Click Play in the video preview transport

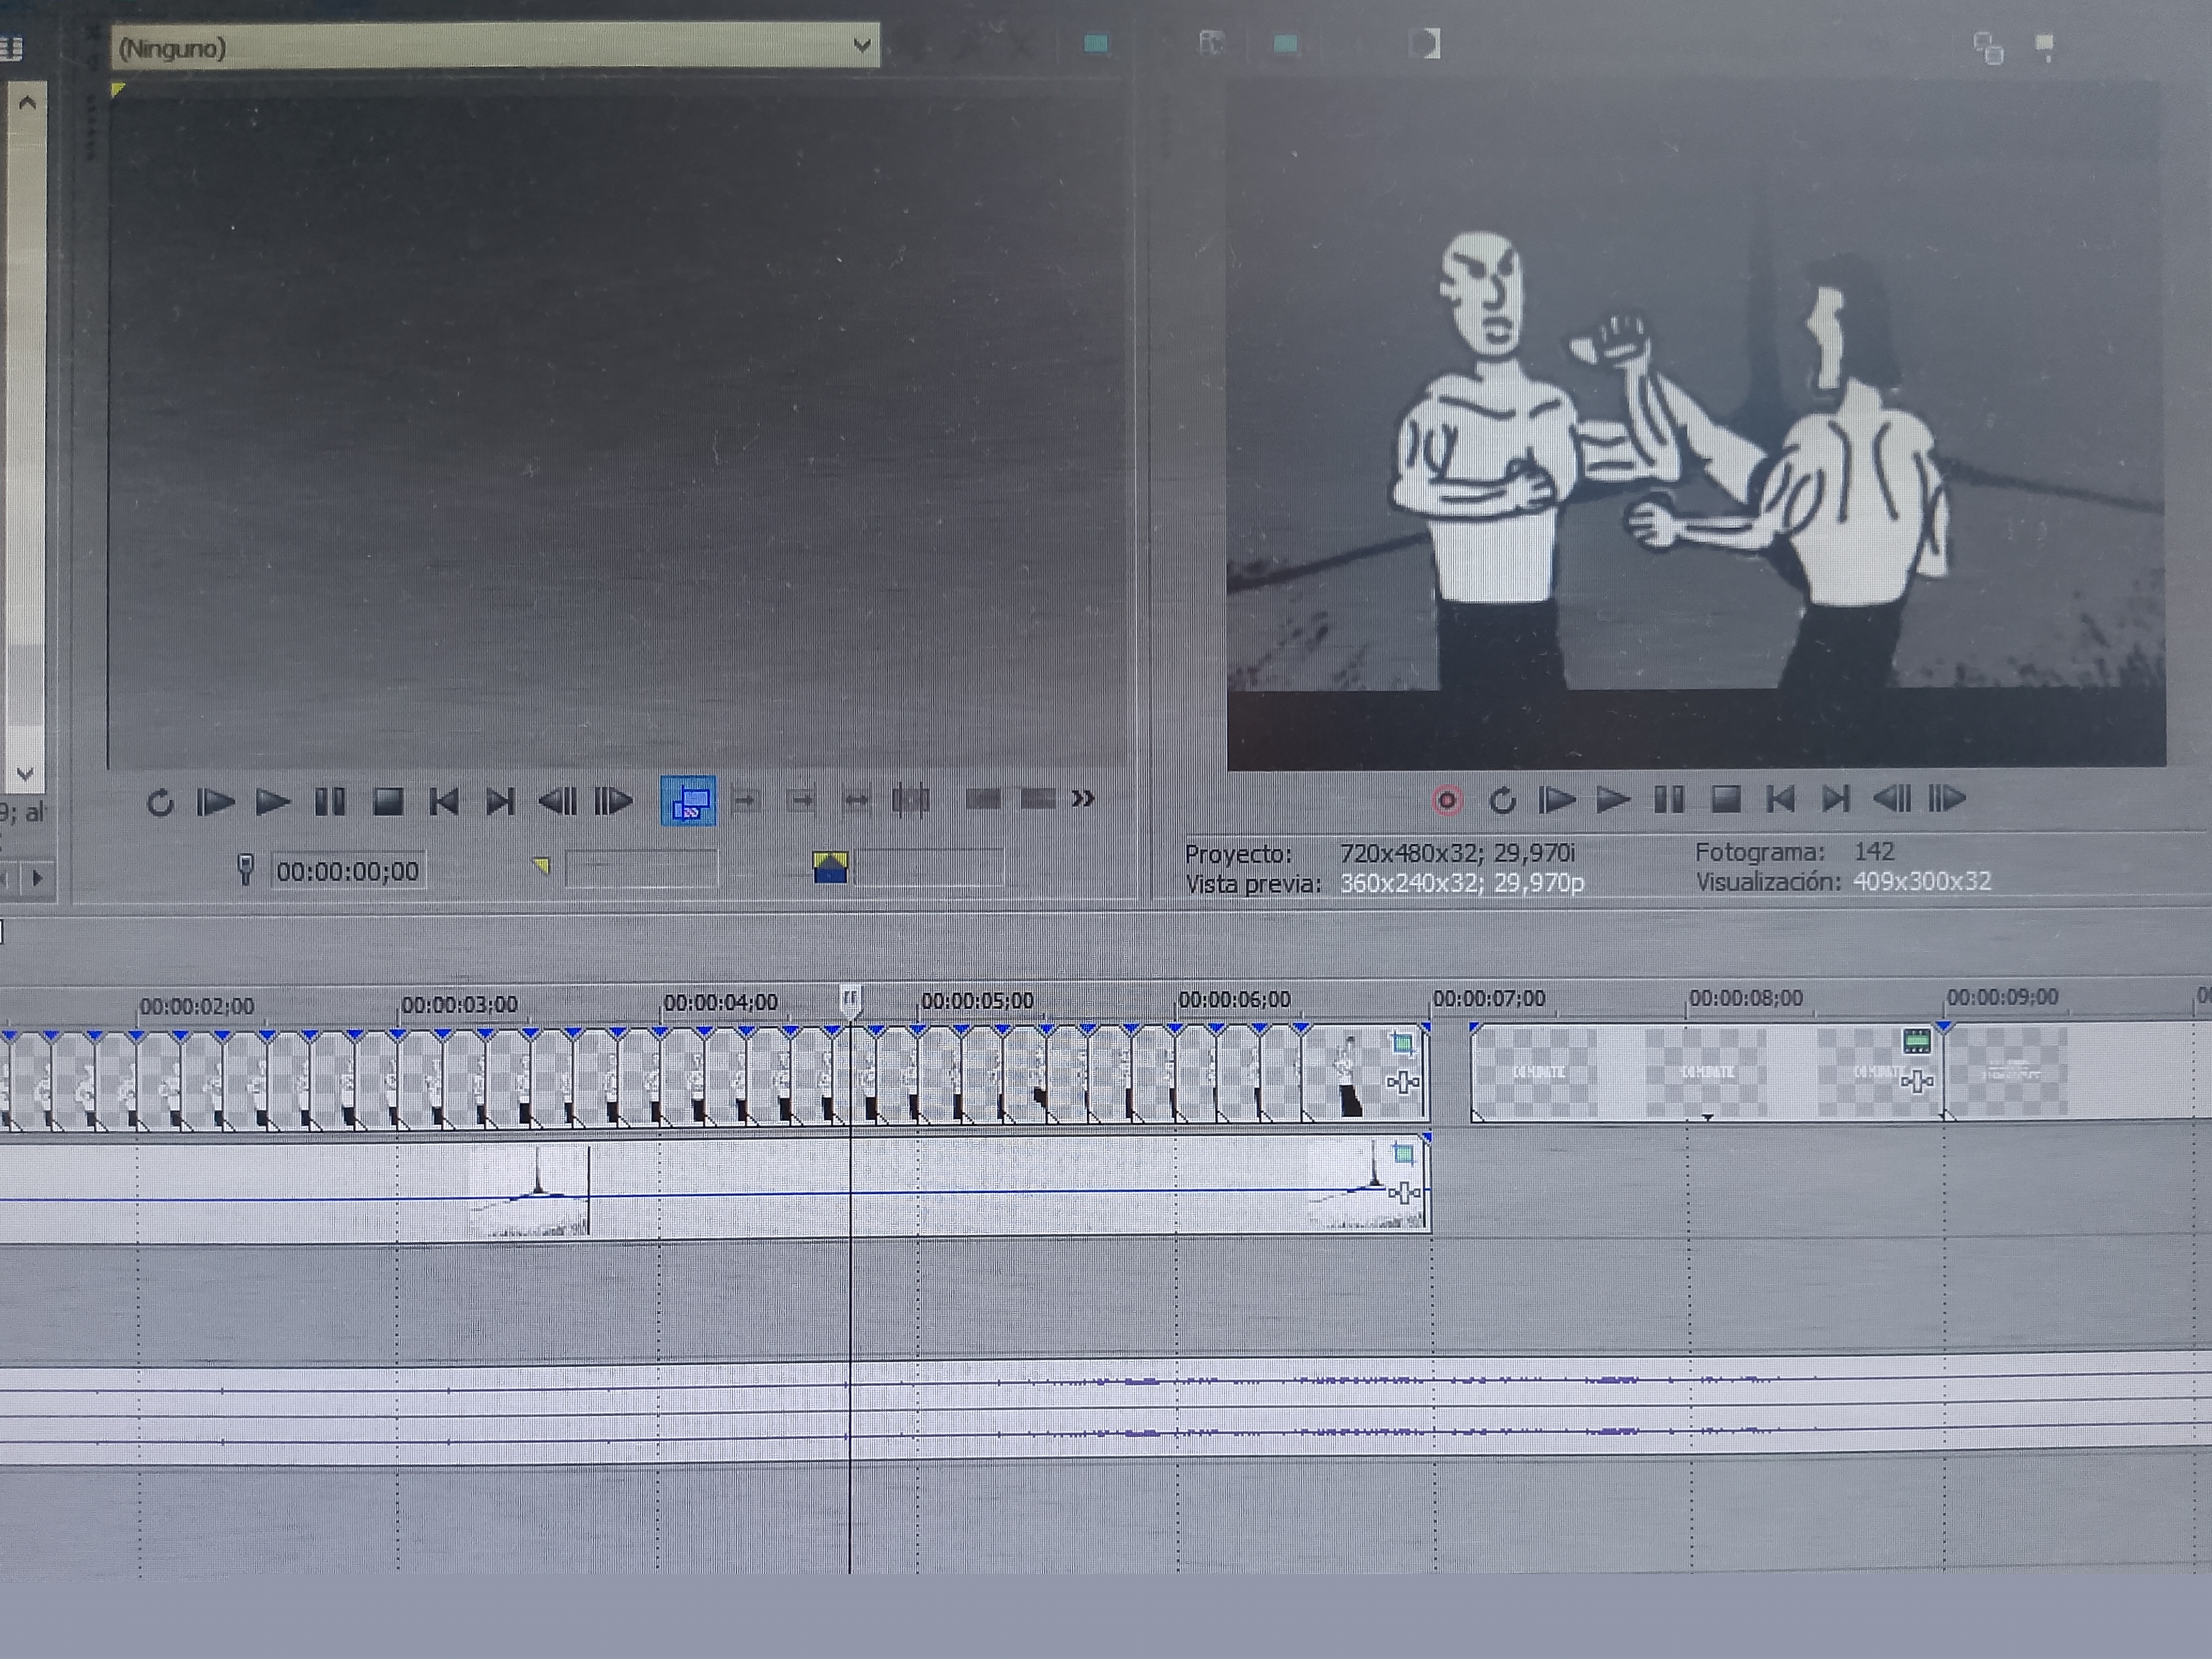point(1612,800)
